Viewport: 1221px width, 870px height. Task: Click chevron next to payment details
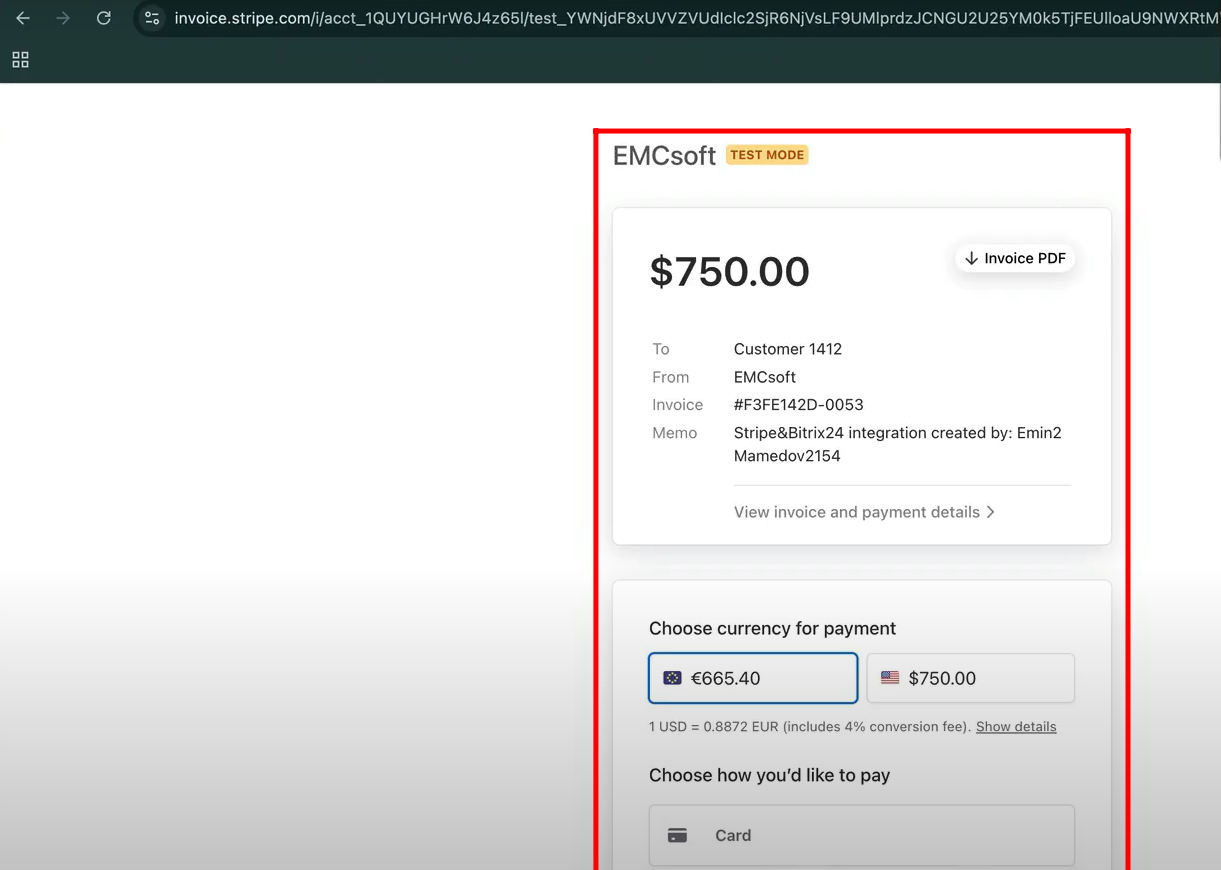click(x=991, y=512)
